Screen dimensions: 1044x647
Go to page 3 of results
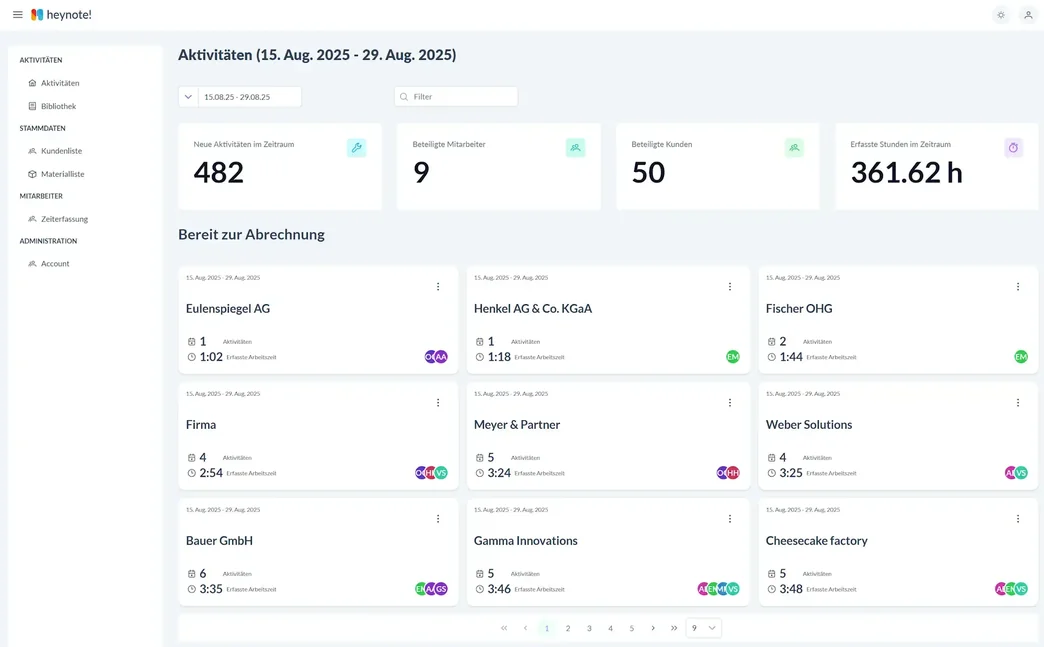[x=589, y=628]
